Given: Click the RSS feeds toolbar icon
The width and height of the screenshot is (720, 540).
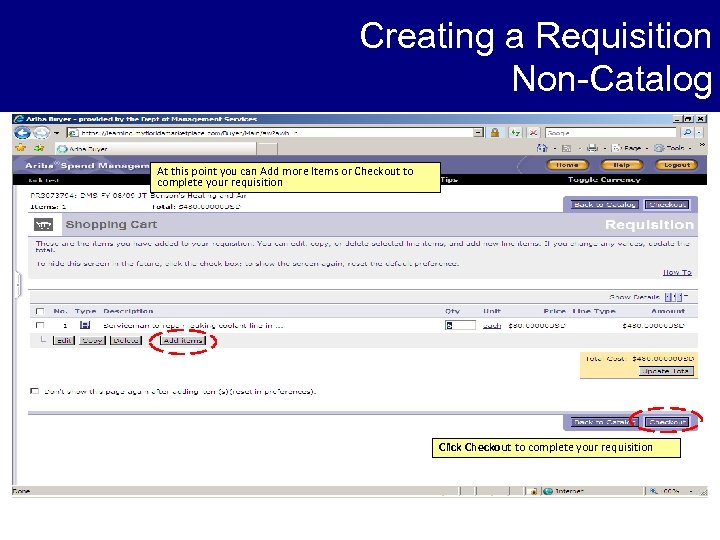Looking at the screenshot, I should (567, 148).
